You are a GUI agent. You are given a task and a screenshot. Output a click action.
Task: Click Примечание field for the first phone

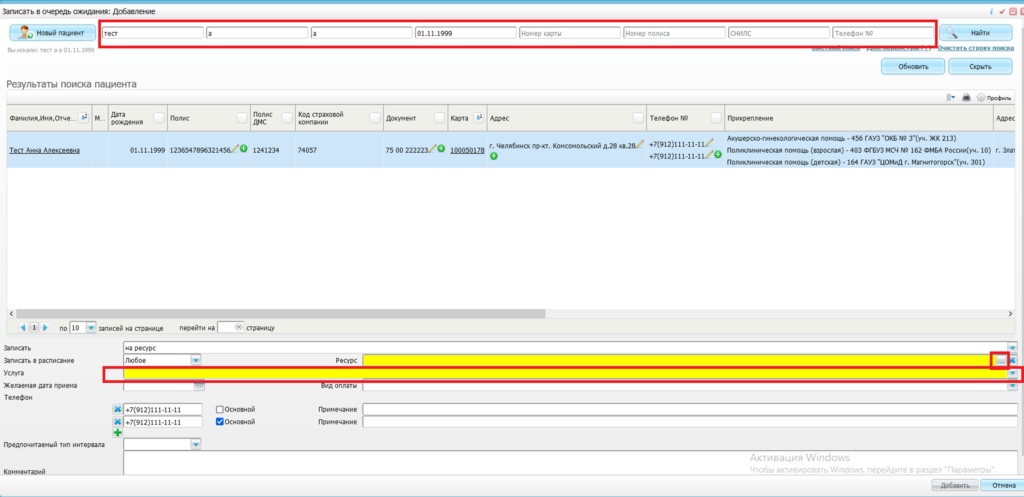point(690,409)
